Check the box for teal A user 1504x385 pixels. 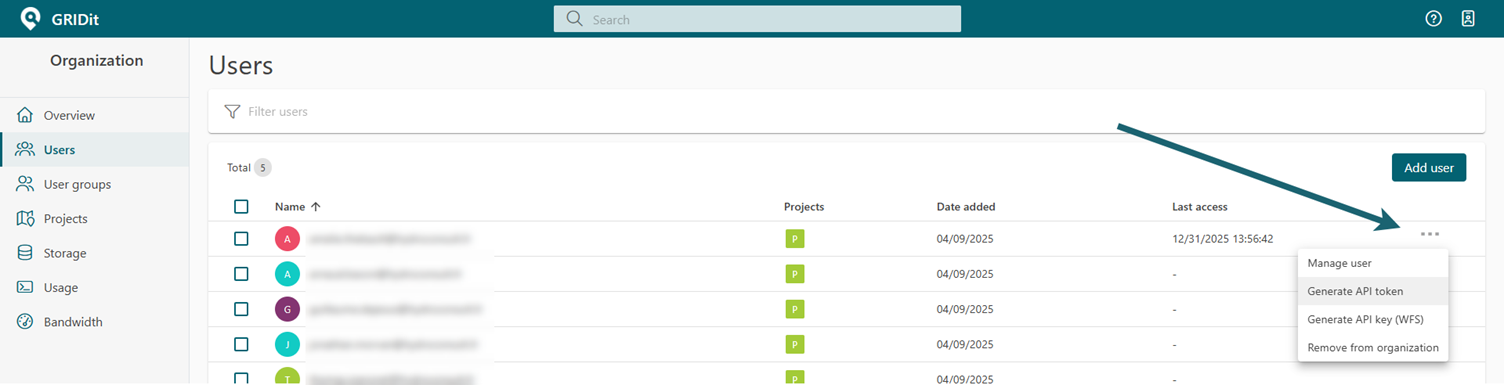pos(241,274)
